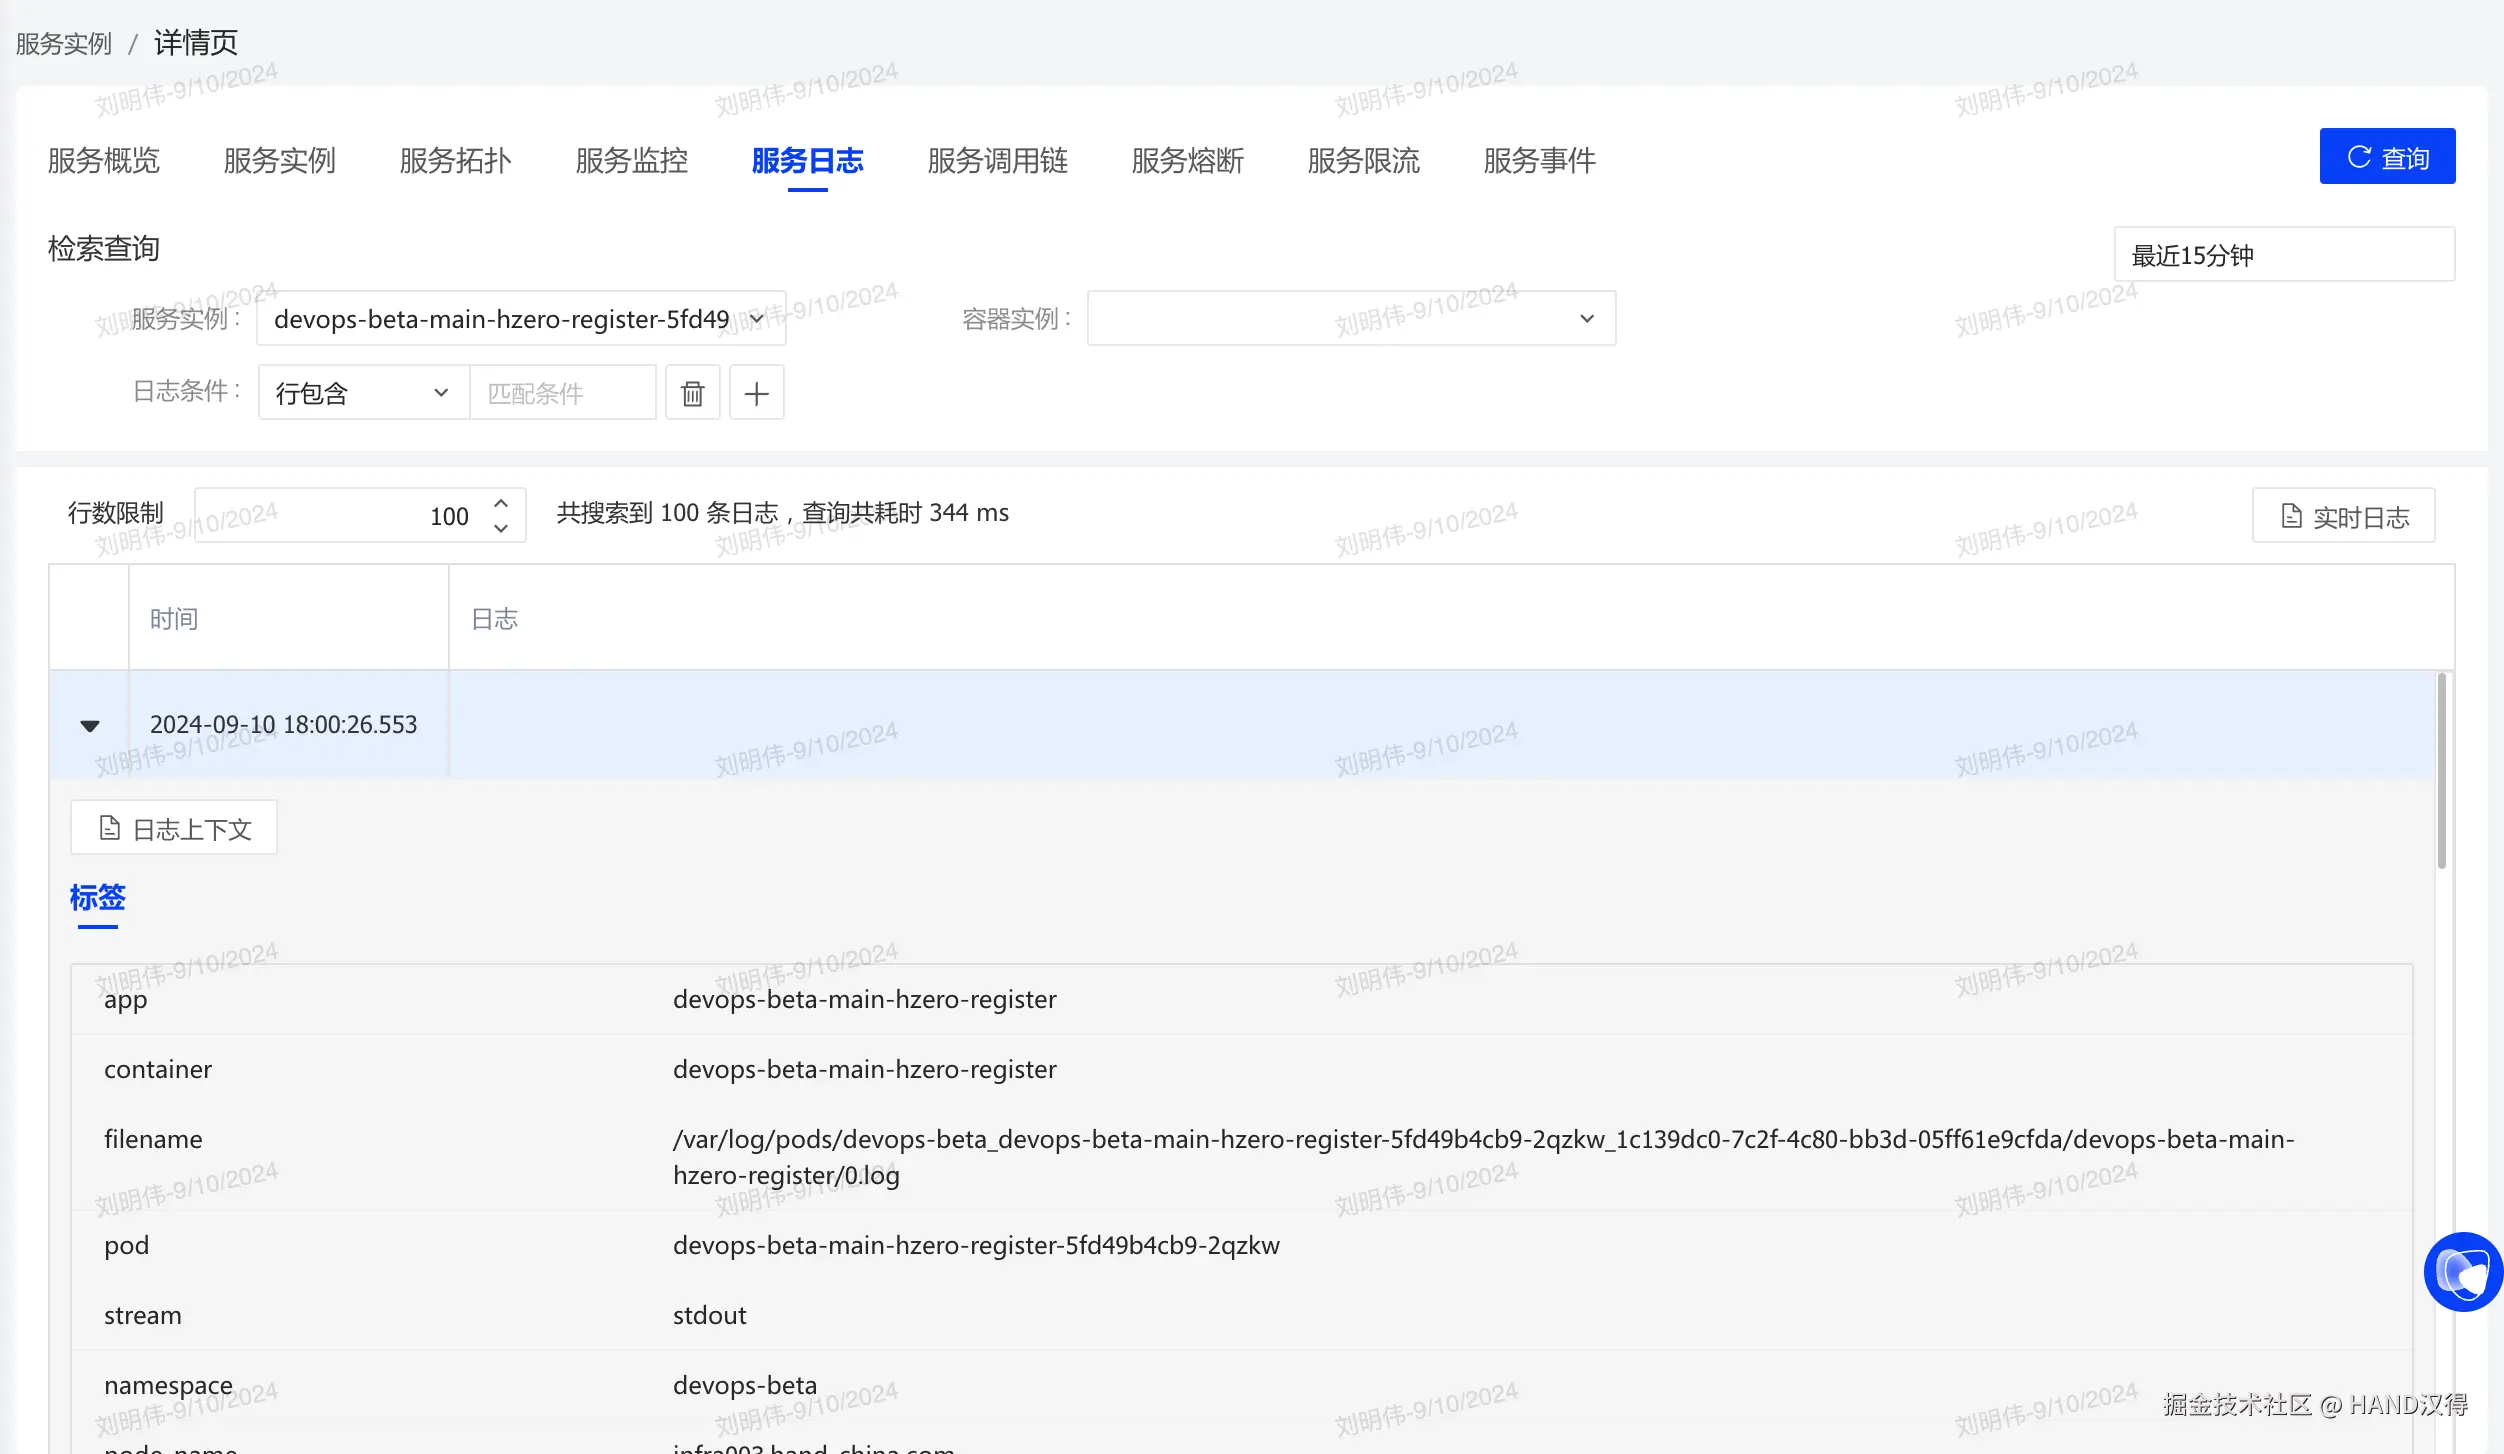The image size is (2504, 1454).
Task: Open the 最近15分钟 time range selector
Action: 2283,255
